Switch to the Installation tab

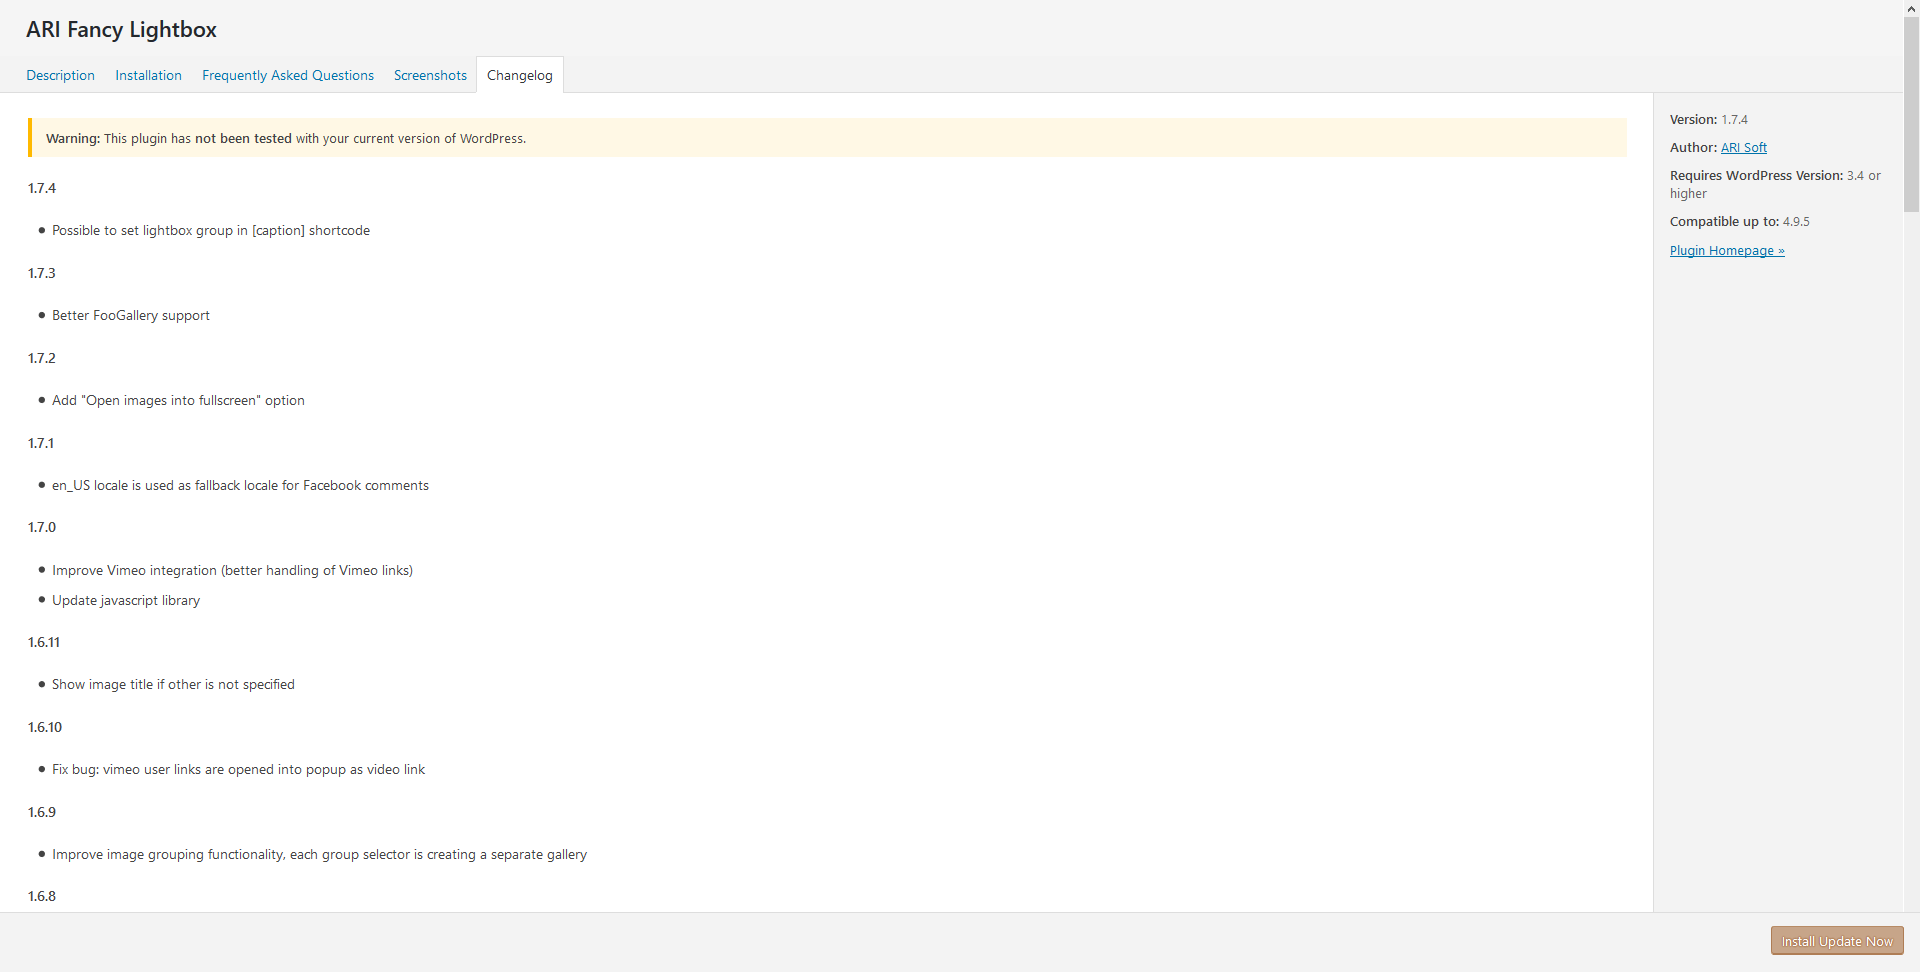pyautogui.click(x=148, y=75)
